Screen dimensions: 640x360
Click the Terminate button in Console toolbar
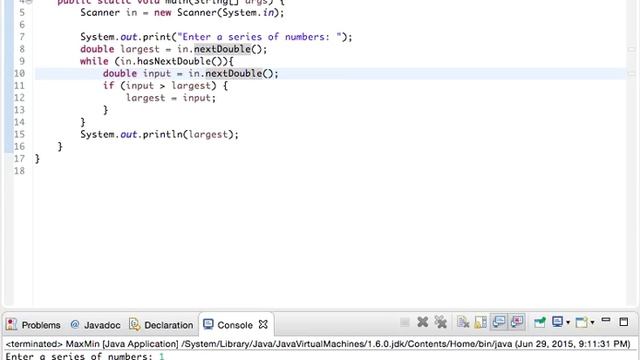click(x=404, y=323)
